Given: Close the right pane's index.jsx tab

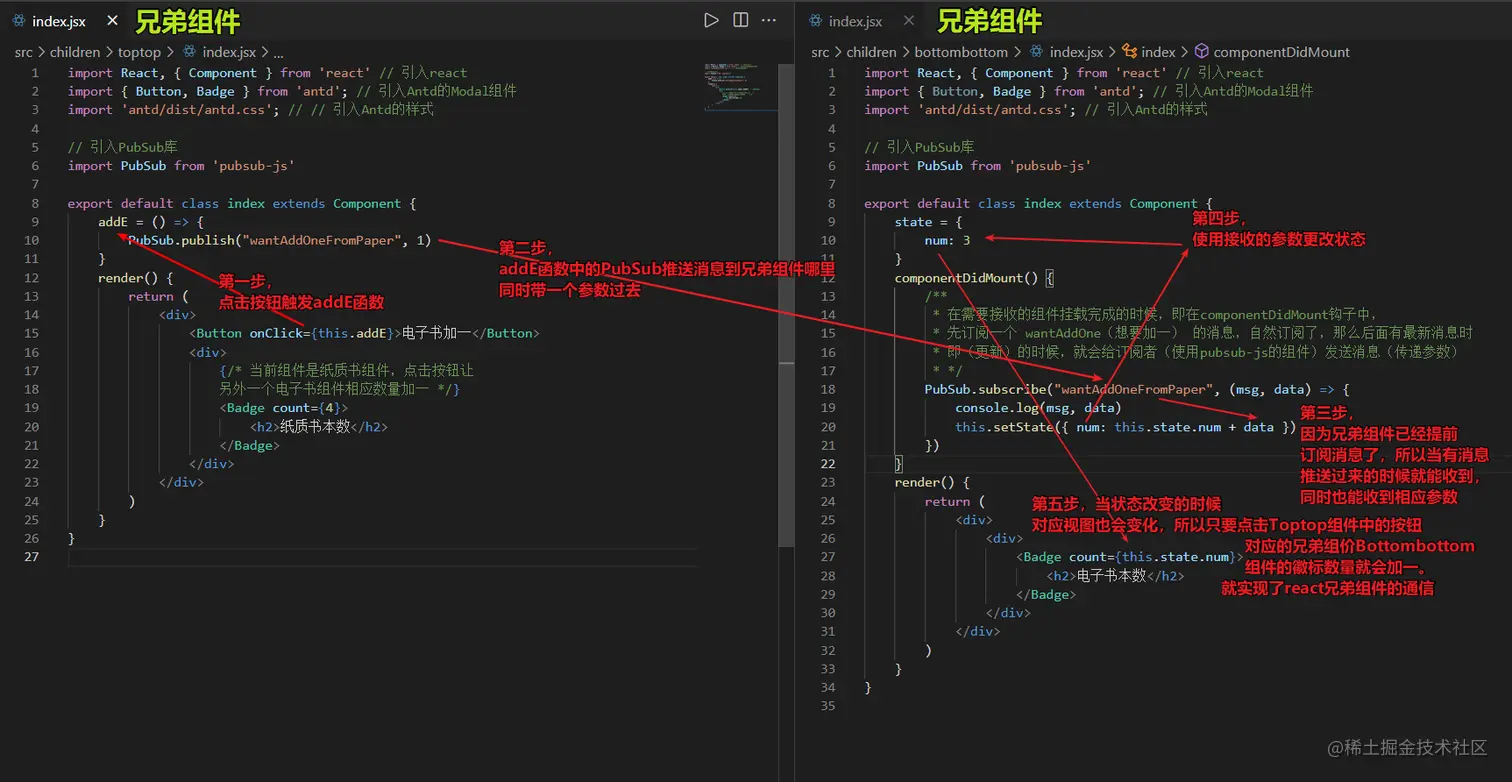Looking at the screenshot, I should point(908,21).
